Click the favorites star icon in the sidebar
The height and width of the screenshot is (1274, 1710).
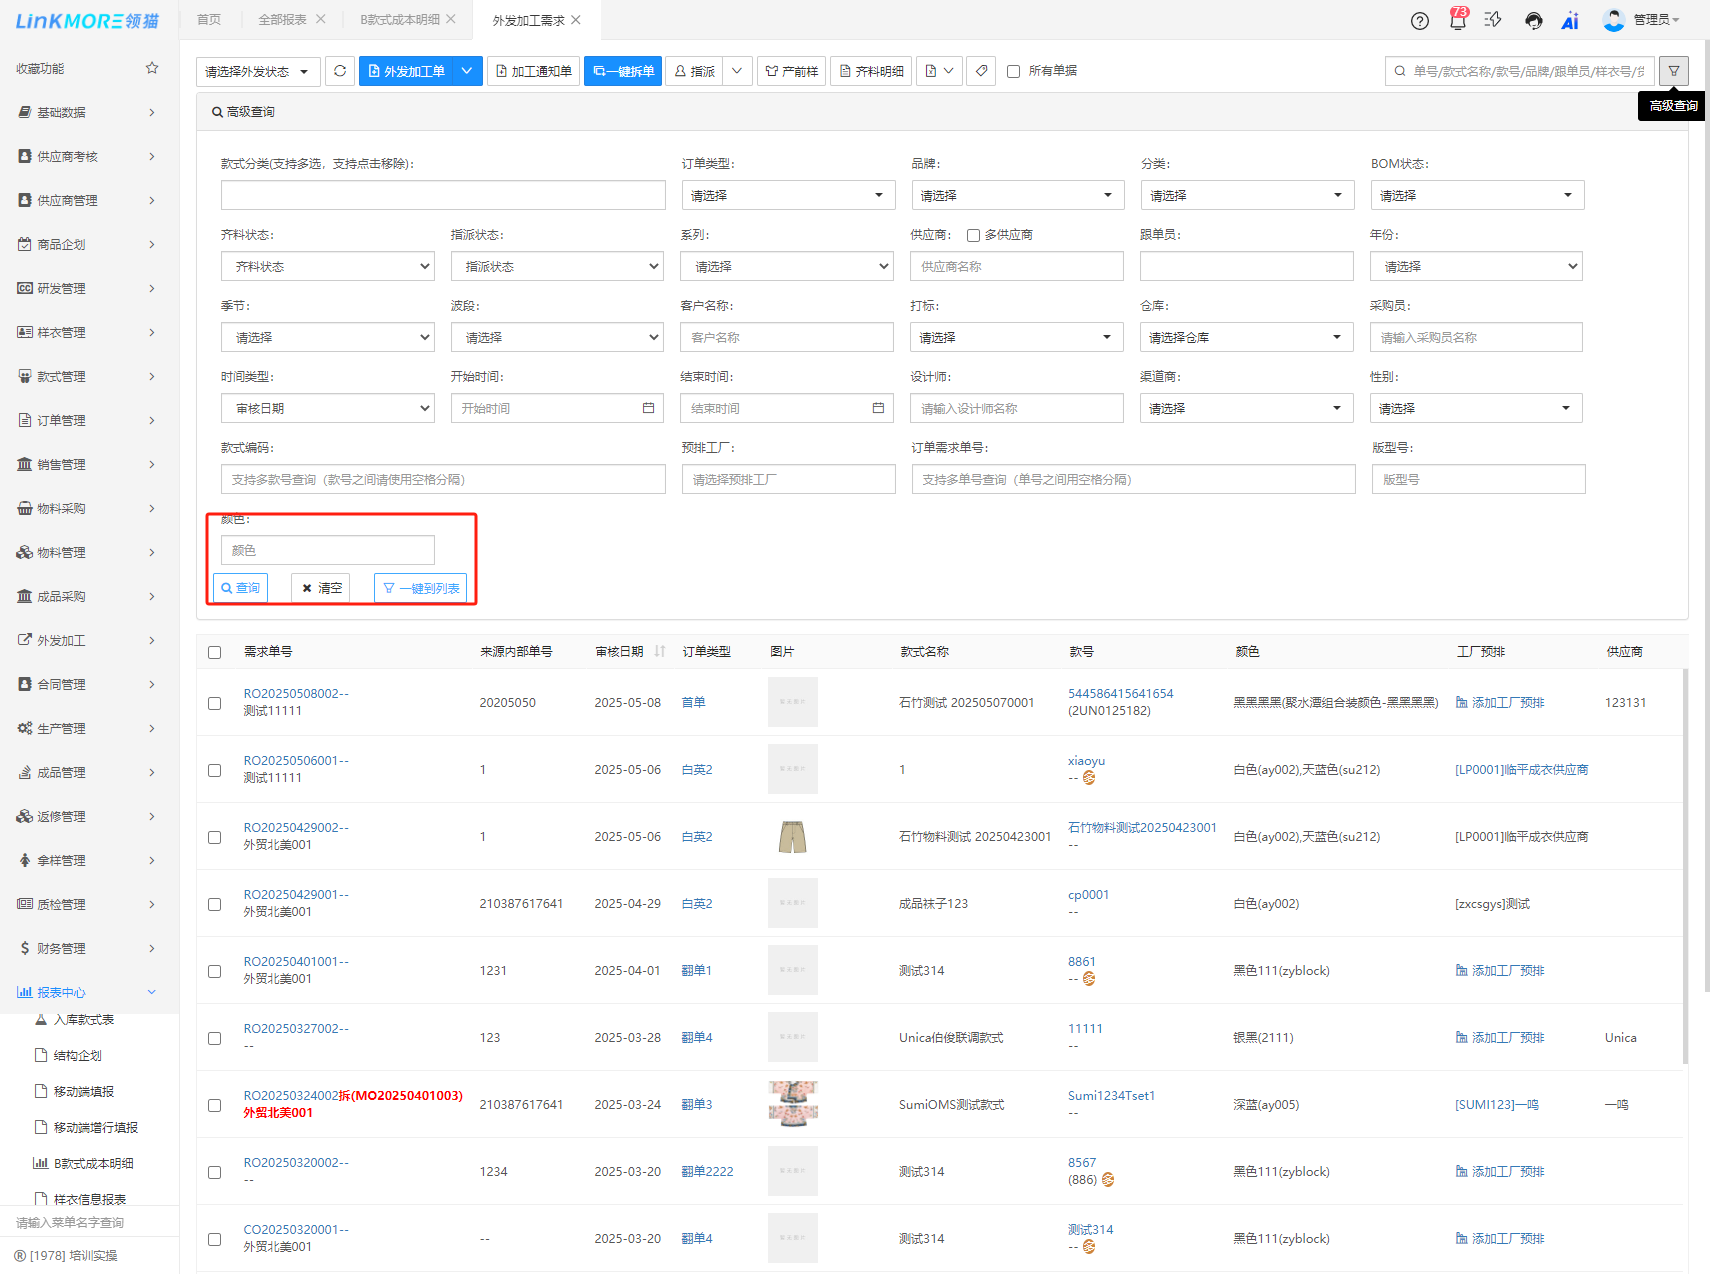pos(152,68)
